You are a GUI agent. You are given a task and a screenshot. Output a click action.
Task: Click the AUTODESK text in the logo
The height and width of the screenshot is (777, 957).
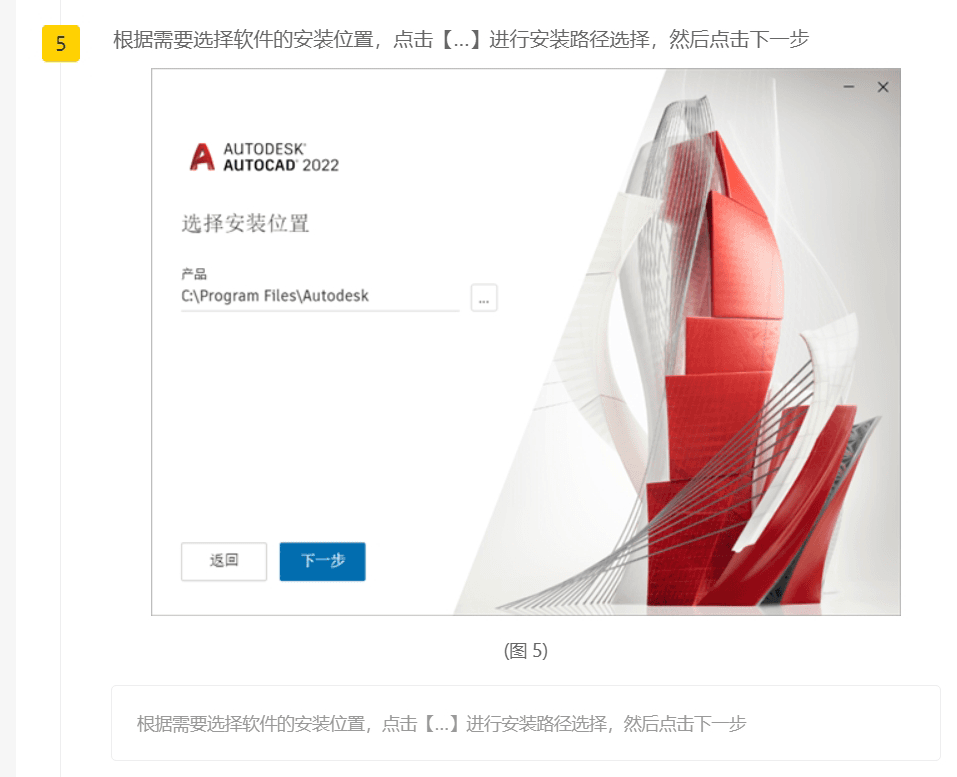(x=264, y=149)
